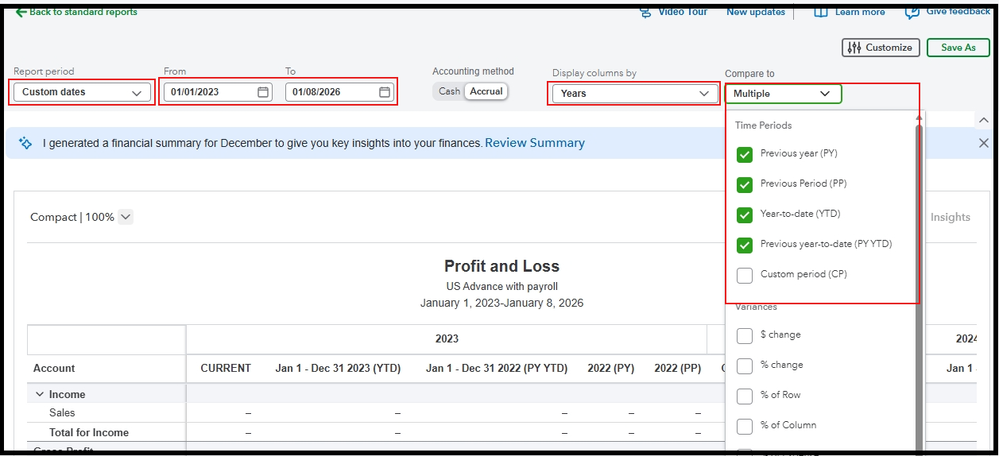
Task: Open New updates link
Action: click(x=756, y=12)
